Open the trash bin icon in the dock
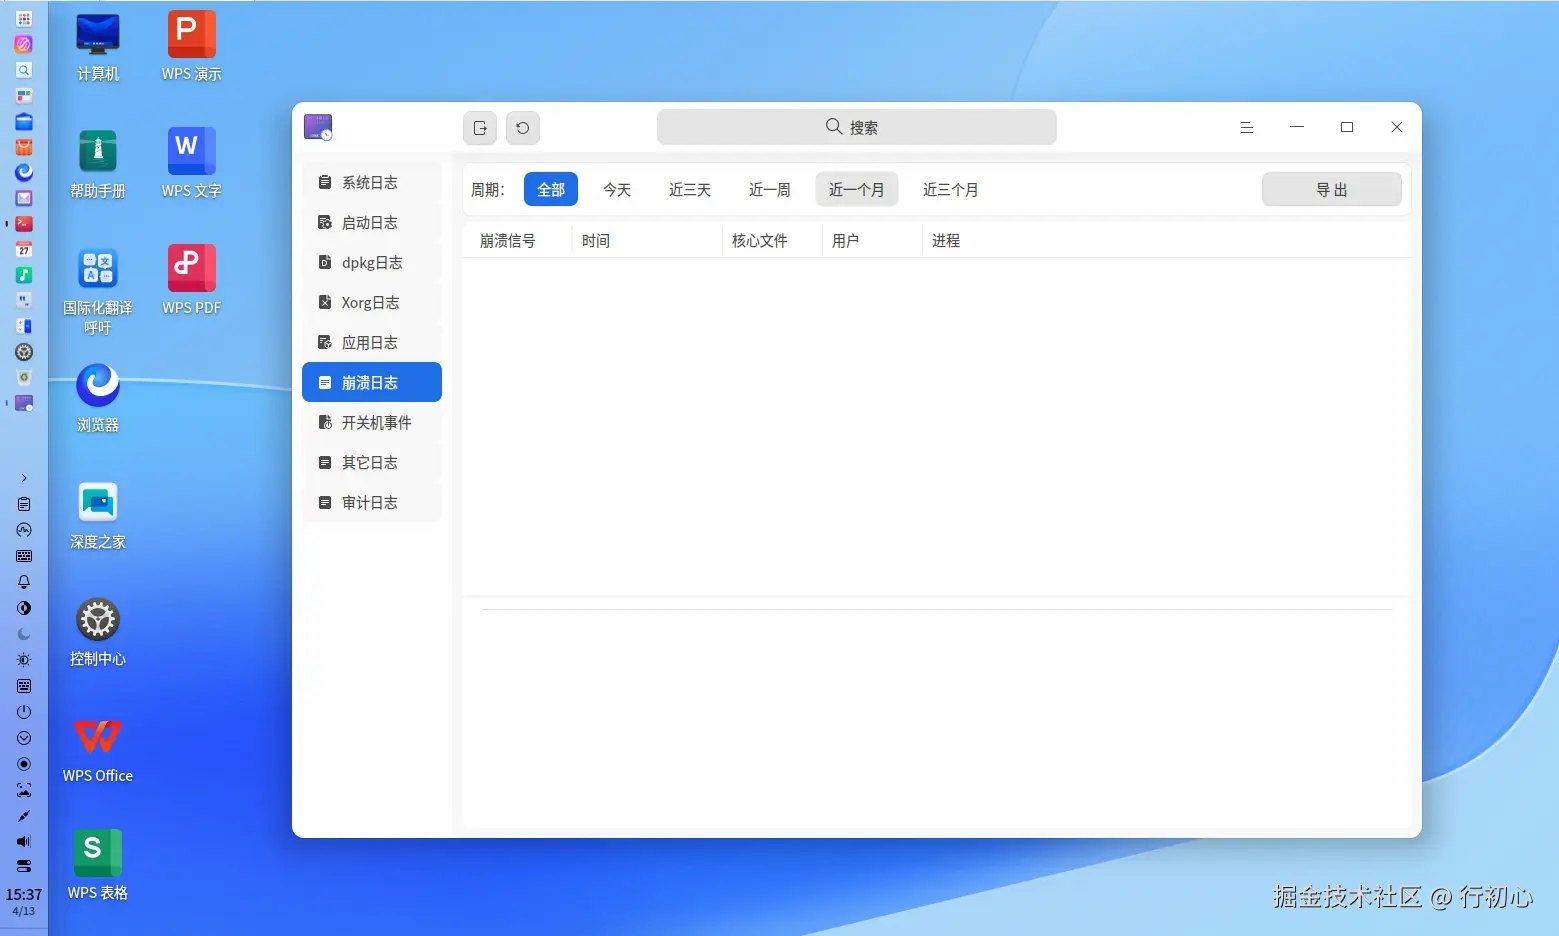The height and width of the screenshot is (936, 1559). point(24,378)
